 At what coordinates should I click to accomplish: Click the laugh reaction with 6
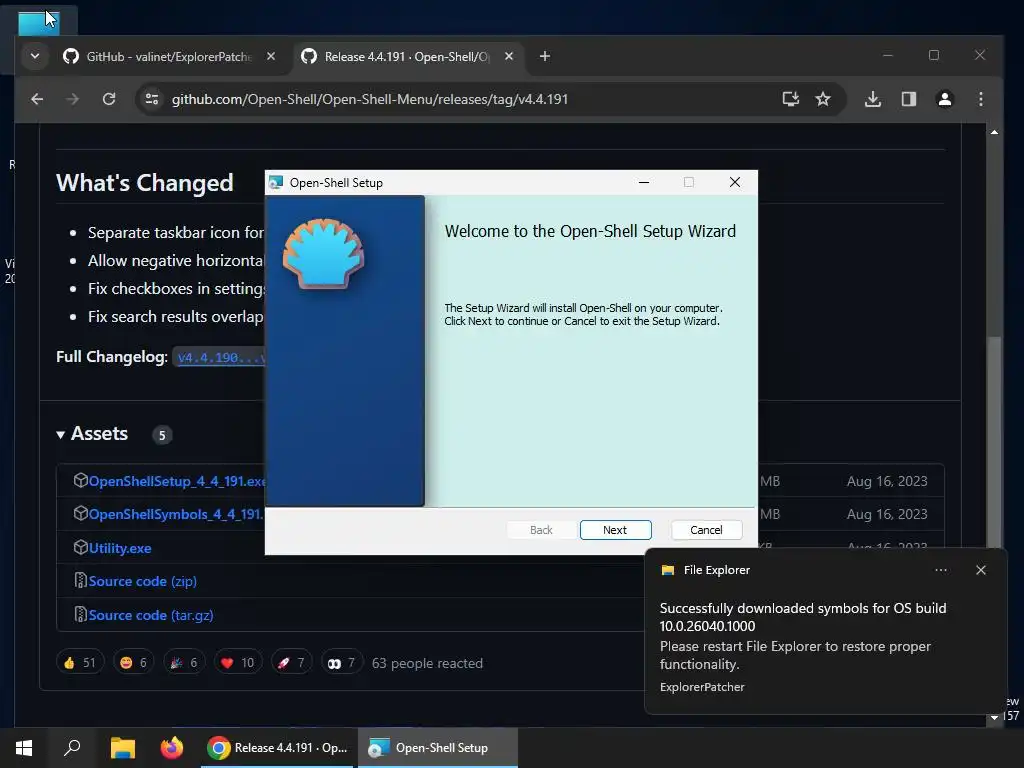pos(133,663)
